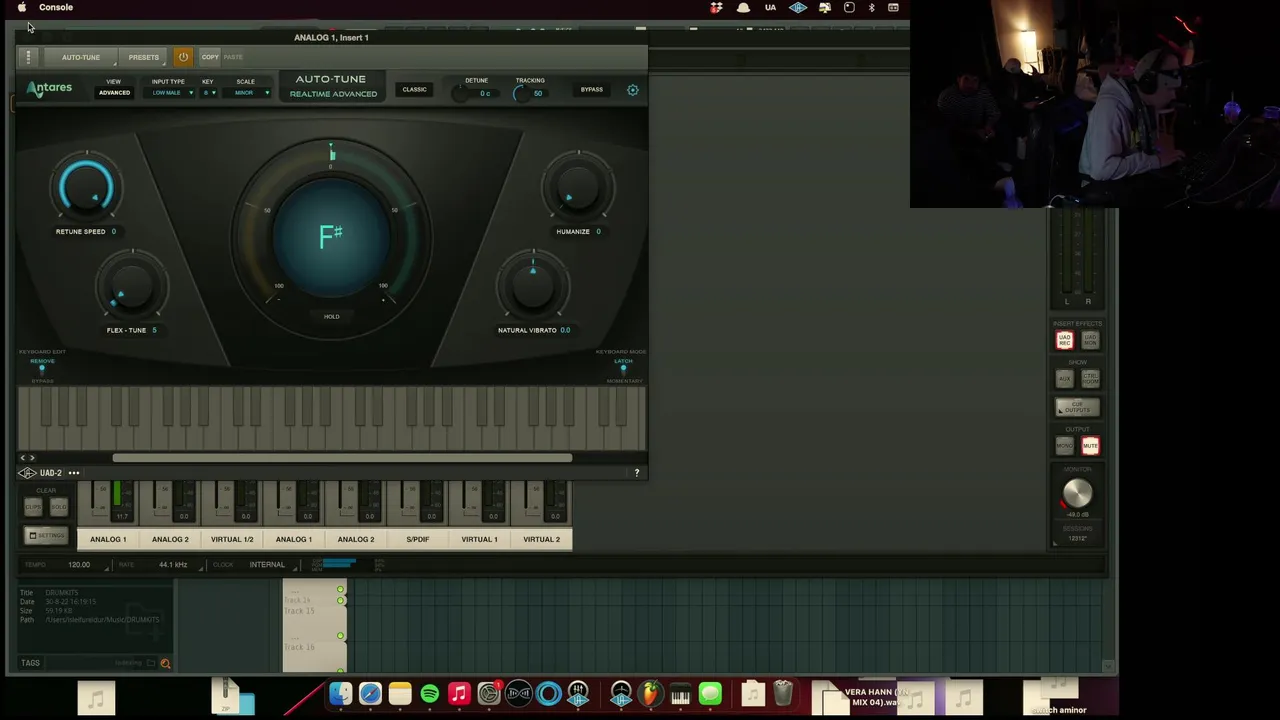Open the PRESETS dropdown
The height and width of the screenshot is (720, 1280).
pyautogui.click(x=144, y=57)
